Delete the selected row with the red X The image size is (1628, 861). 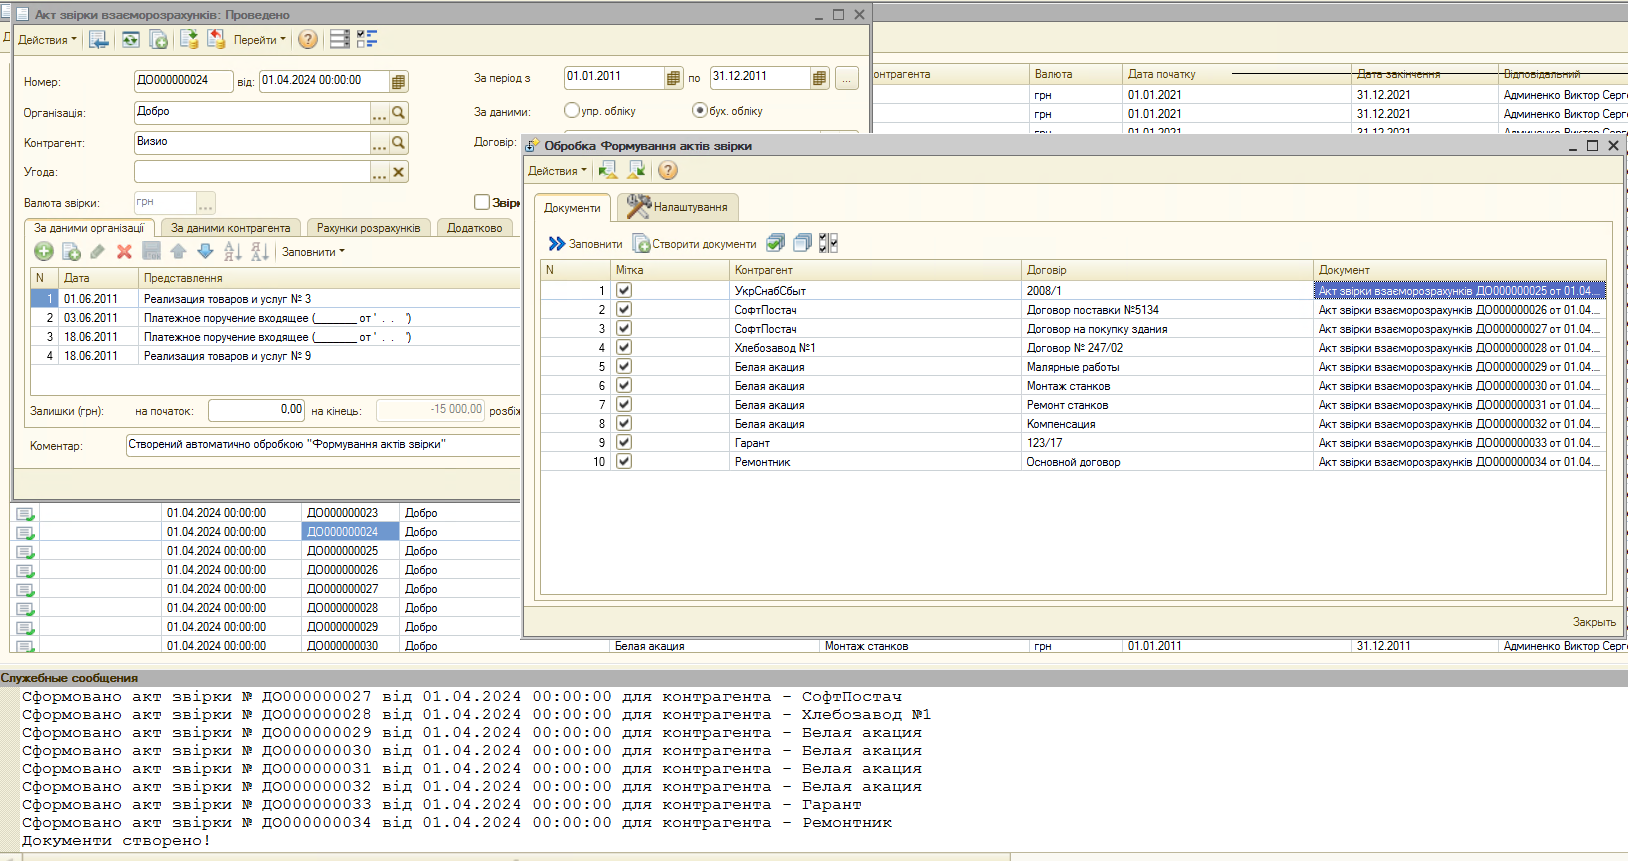[x=124, y=252]
